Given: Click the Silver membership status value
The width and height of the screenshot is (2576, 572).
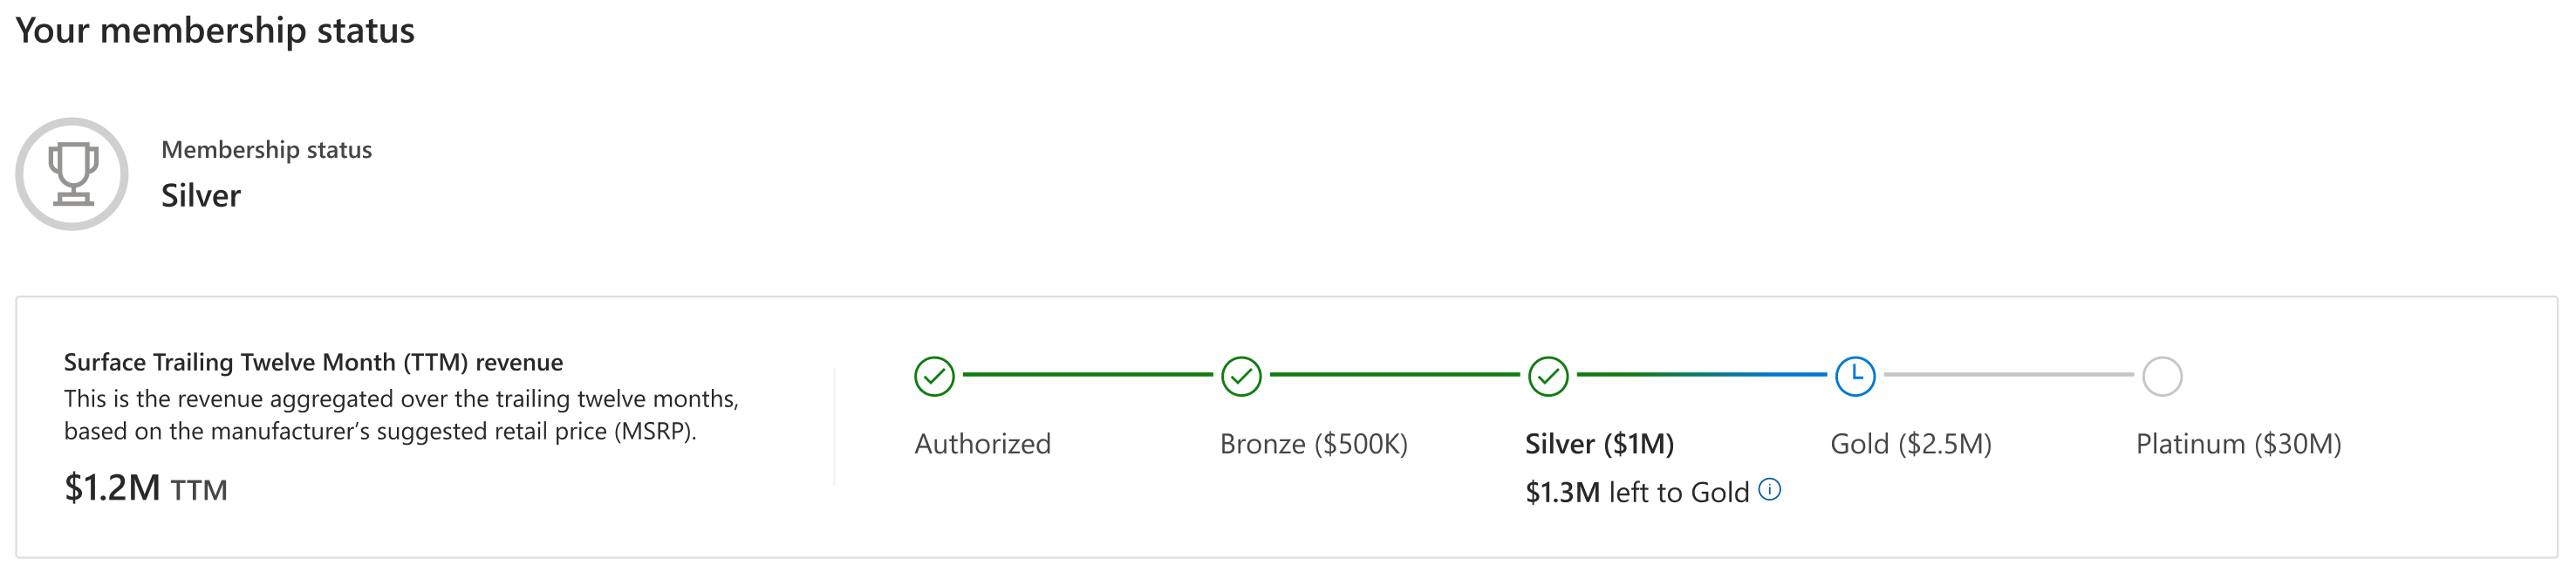Looking at the screenshot, I should point(201,195).
